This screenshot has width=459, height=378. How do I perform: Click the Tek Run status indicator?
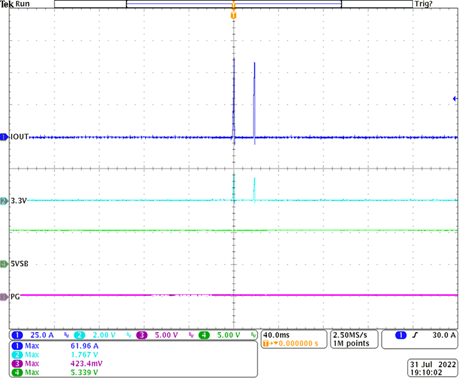coord(15,4)
